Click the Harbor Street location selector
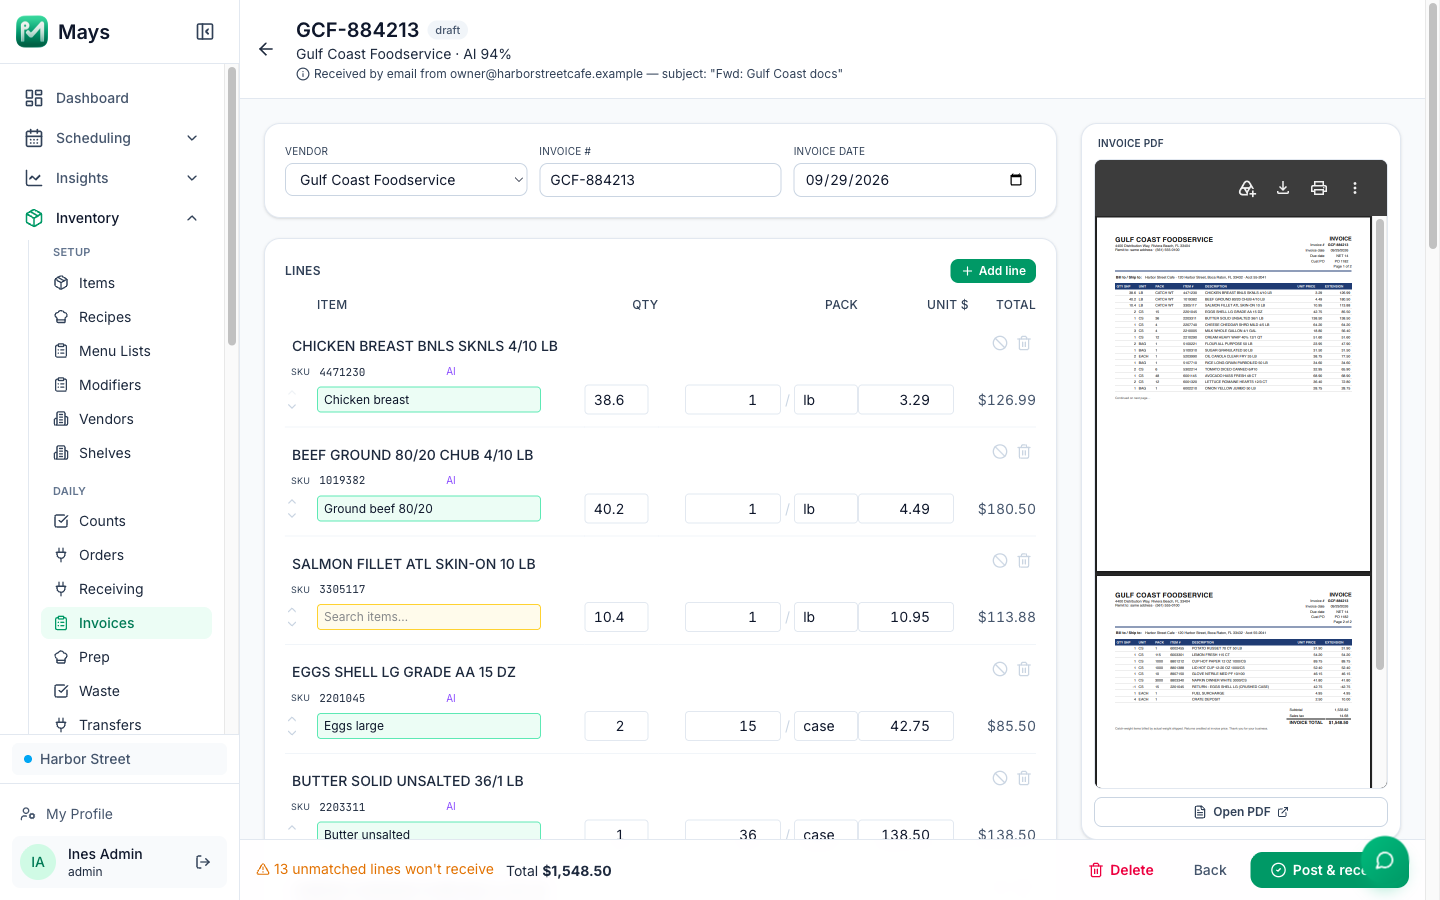 pos(119,759)
